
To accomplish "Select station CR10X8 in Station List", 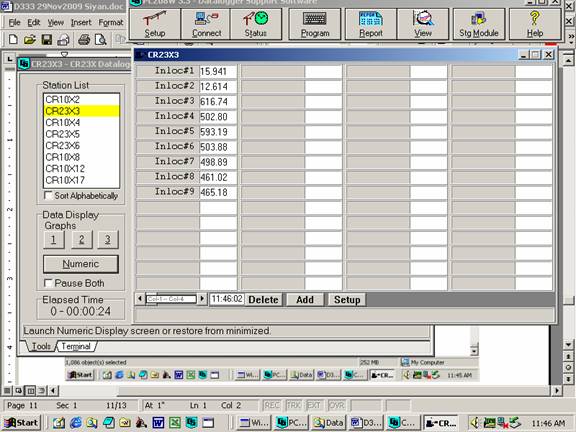I will point(81,157).
